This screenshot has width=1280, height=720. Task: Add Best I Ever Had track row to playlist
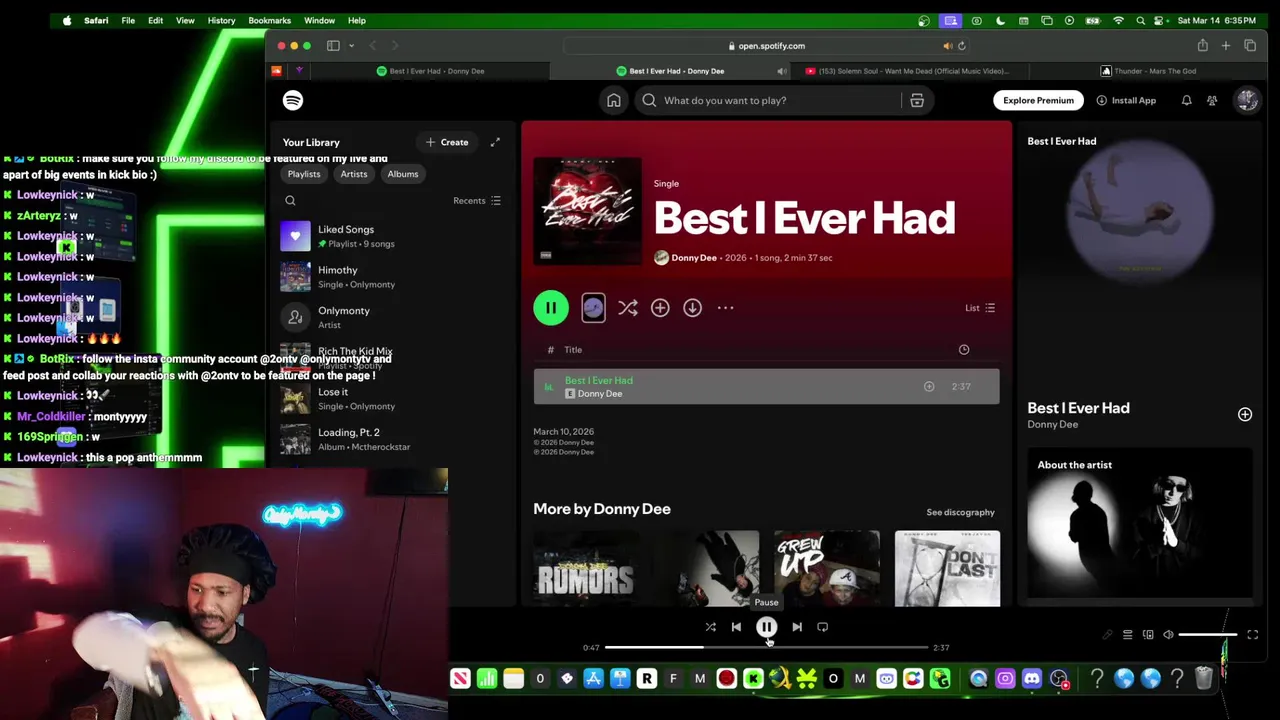click(x=929, y=386)
